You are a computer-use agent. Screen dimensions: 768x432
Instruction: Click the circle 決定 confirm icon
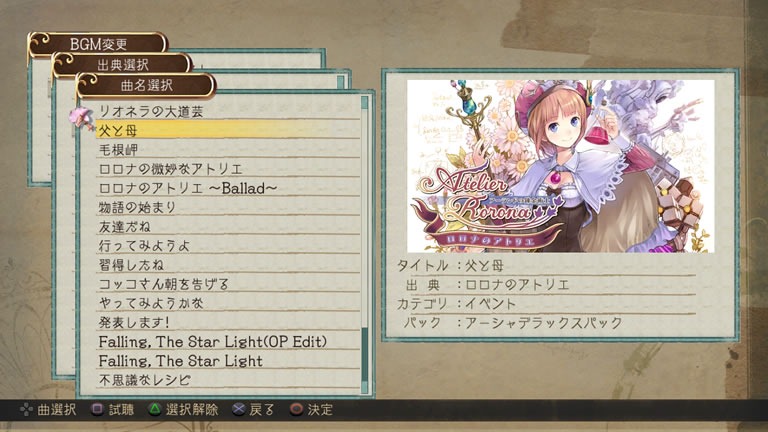(296, 409)
